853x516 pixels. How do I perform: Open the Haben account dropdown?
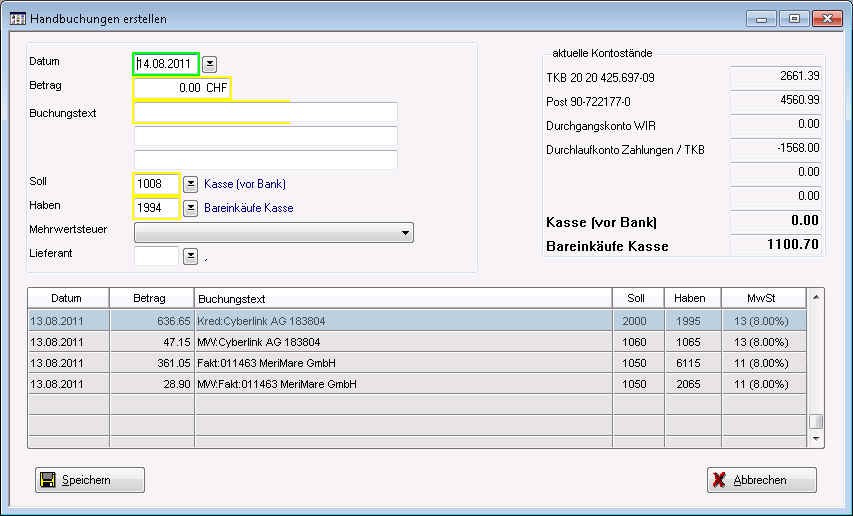click(190, 208)
